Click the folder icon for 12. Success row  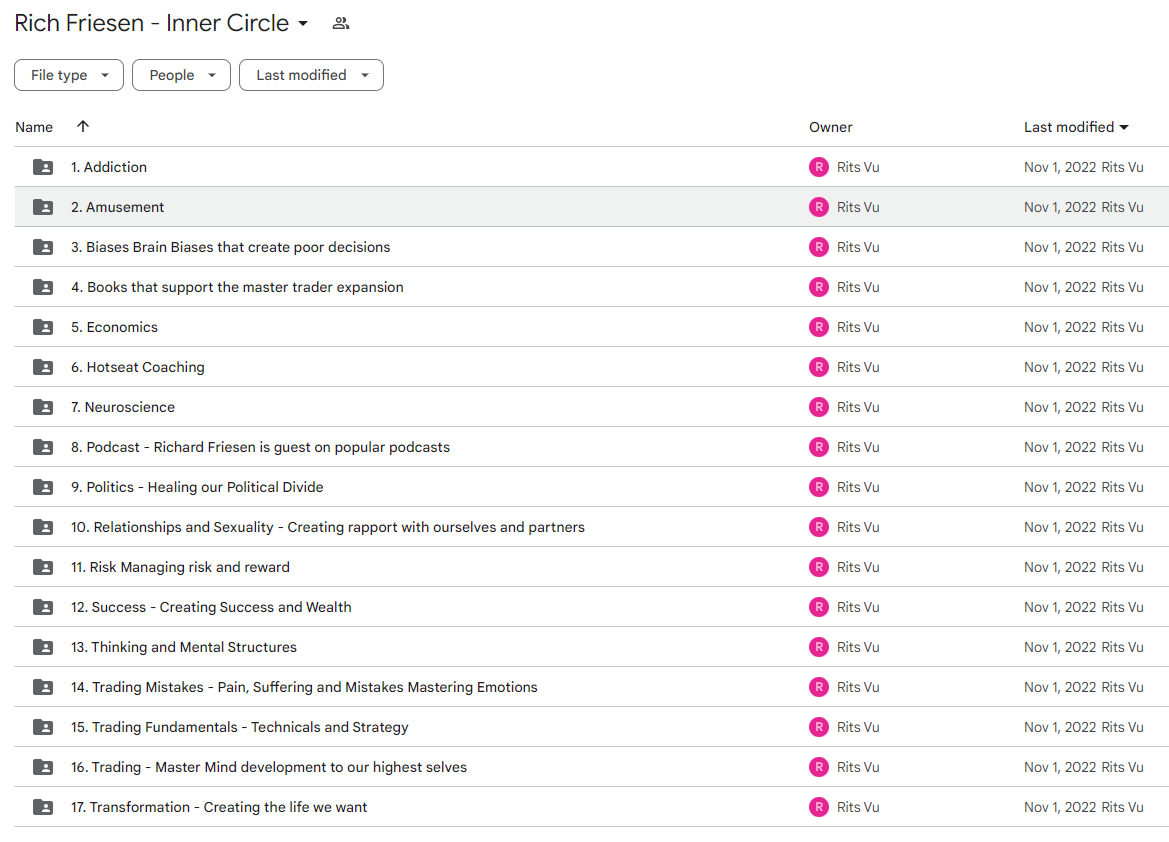click(43, 607)
